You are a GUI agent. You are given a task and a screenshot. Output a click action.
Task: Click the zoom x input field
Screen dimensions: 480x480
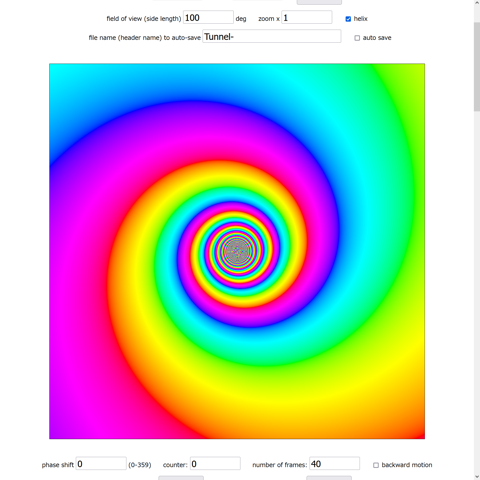pos(307,17)
